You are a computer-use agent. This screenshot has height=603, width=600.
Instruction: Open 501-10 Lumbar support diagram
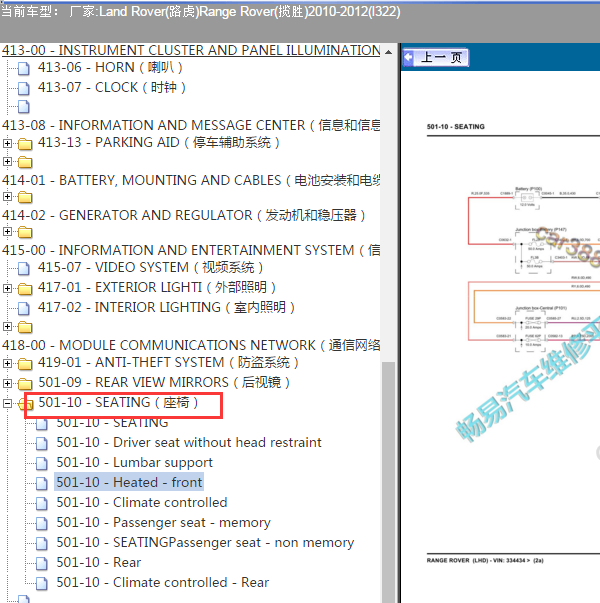coord(135,463)
